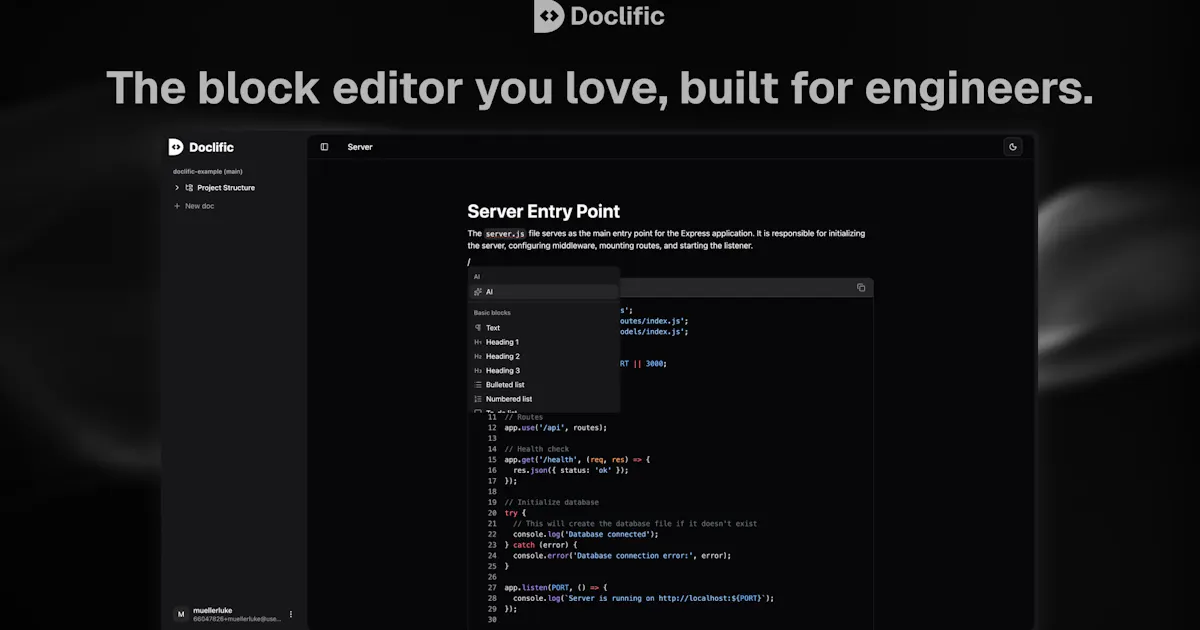Click the // Health check comment line
The image size is (1200, 630).
point(537,449)
